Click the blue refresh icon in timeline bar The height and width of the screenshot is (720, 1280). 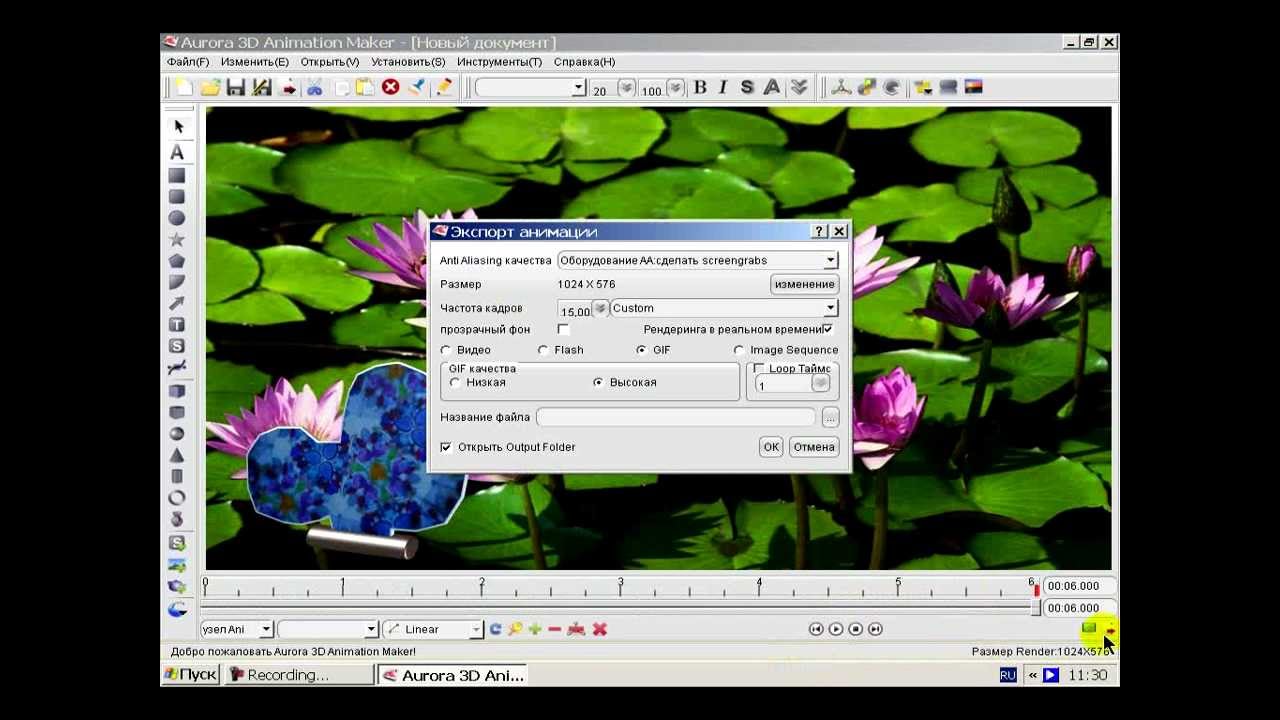[495, 629]
